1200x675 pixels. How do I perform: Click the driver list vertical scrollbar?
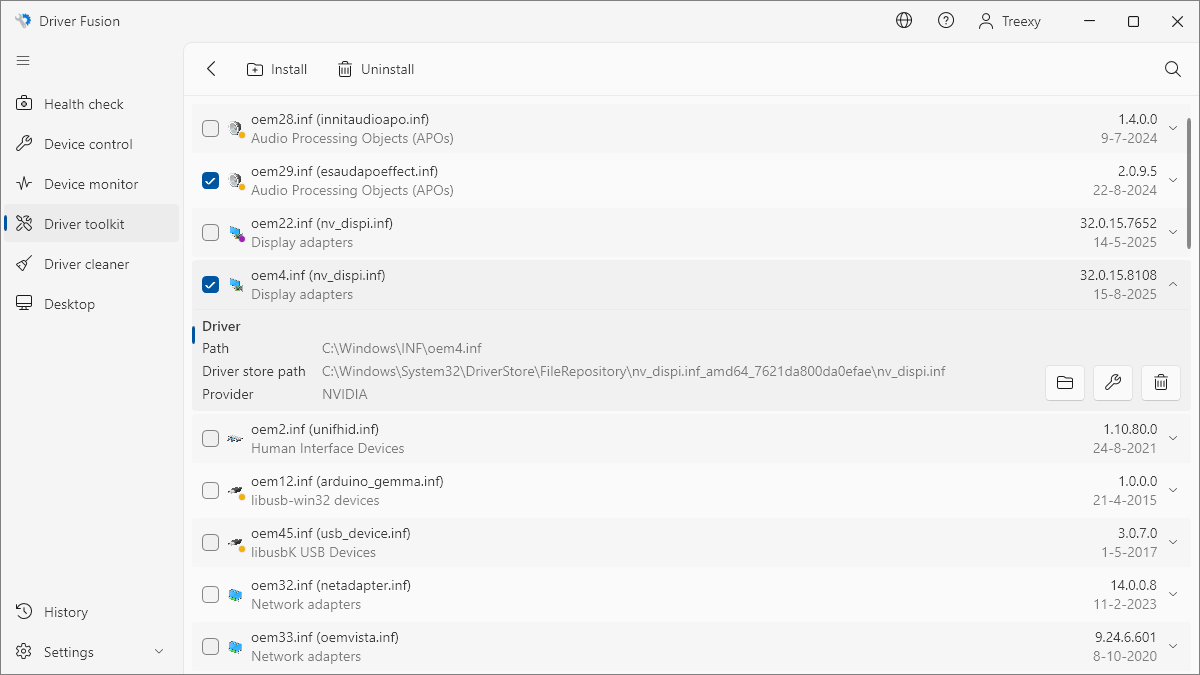click(1188, 182)
